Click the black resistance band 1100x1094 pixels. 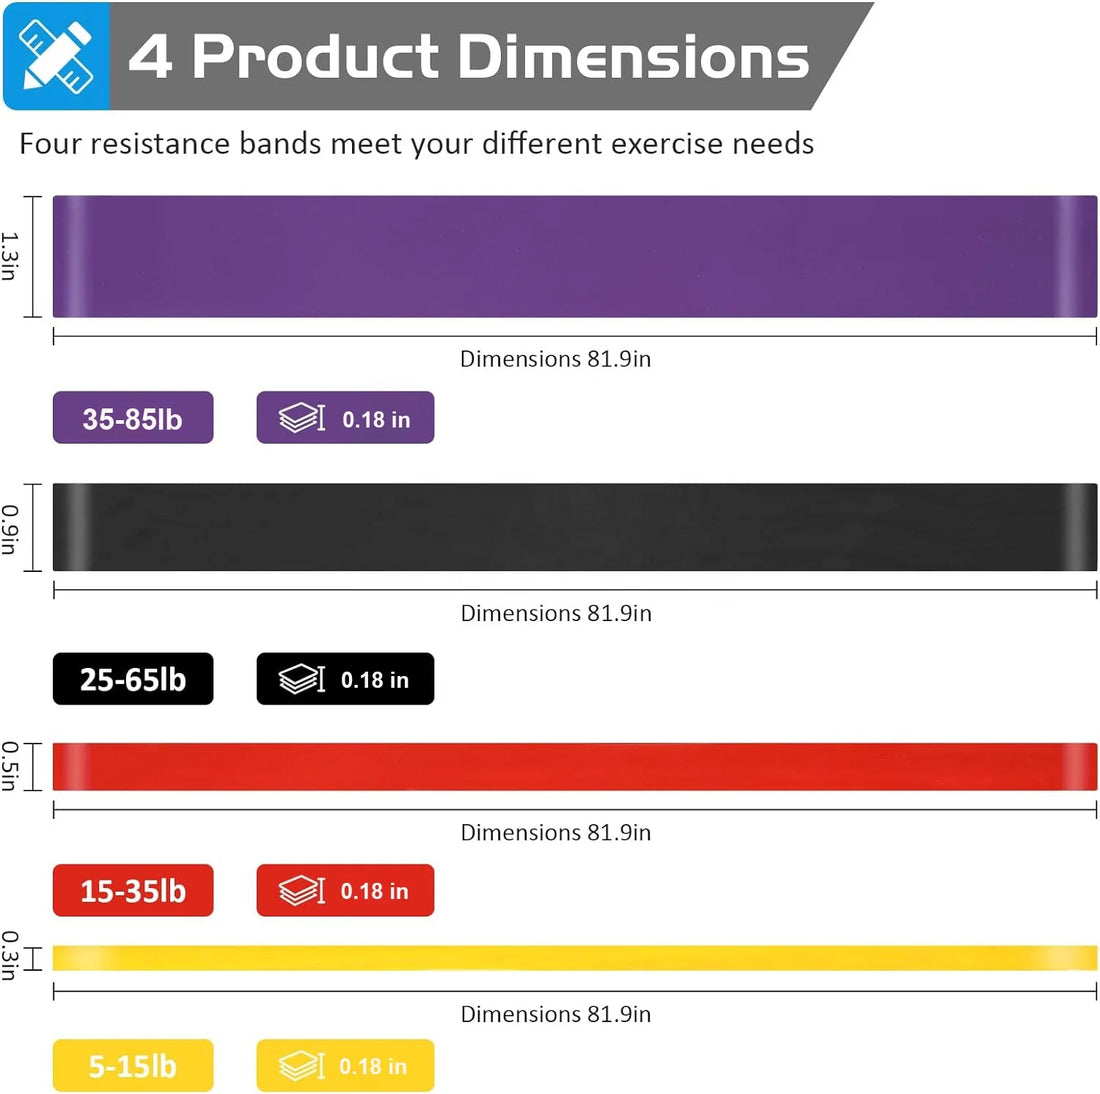(x=574, y=527)
